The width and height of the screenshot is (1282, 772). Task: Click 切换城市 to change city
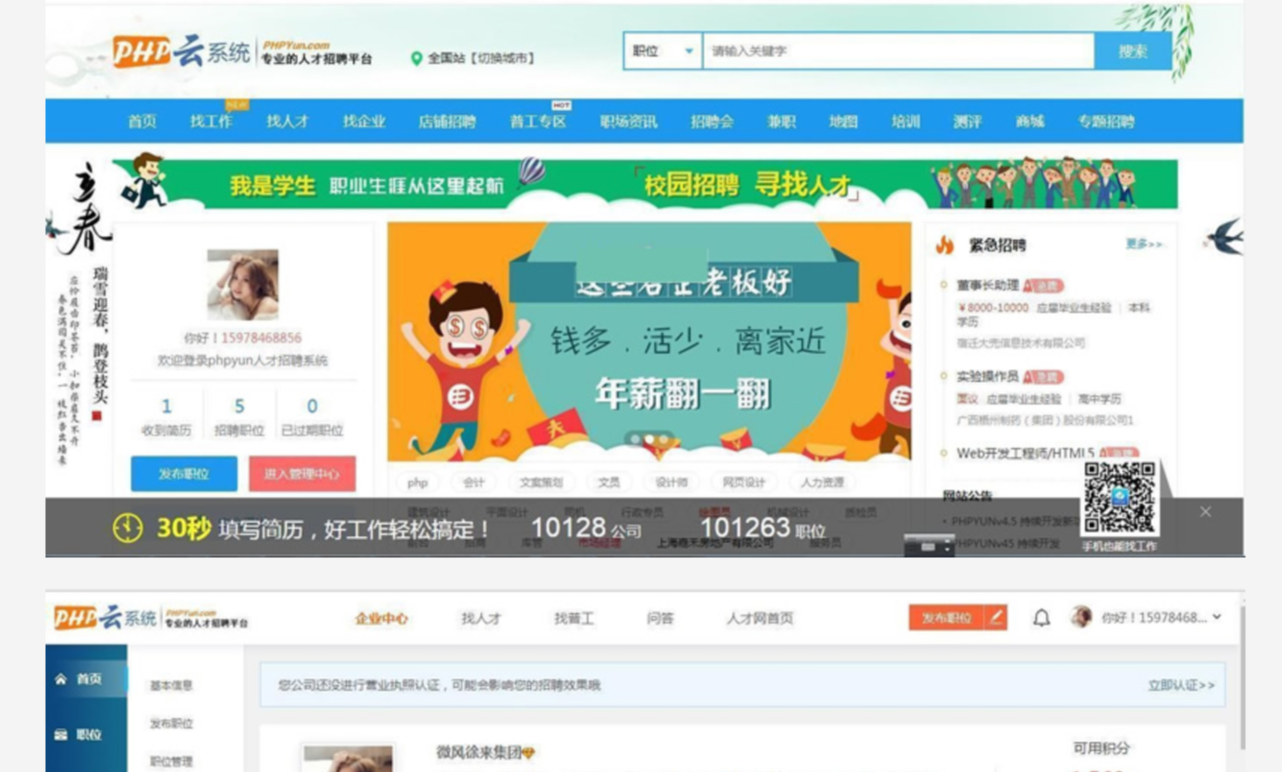(505, 59)
